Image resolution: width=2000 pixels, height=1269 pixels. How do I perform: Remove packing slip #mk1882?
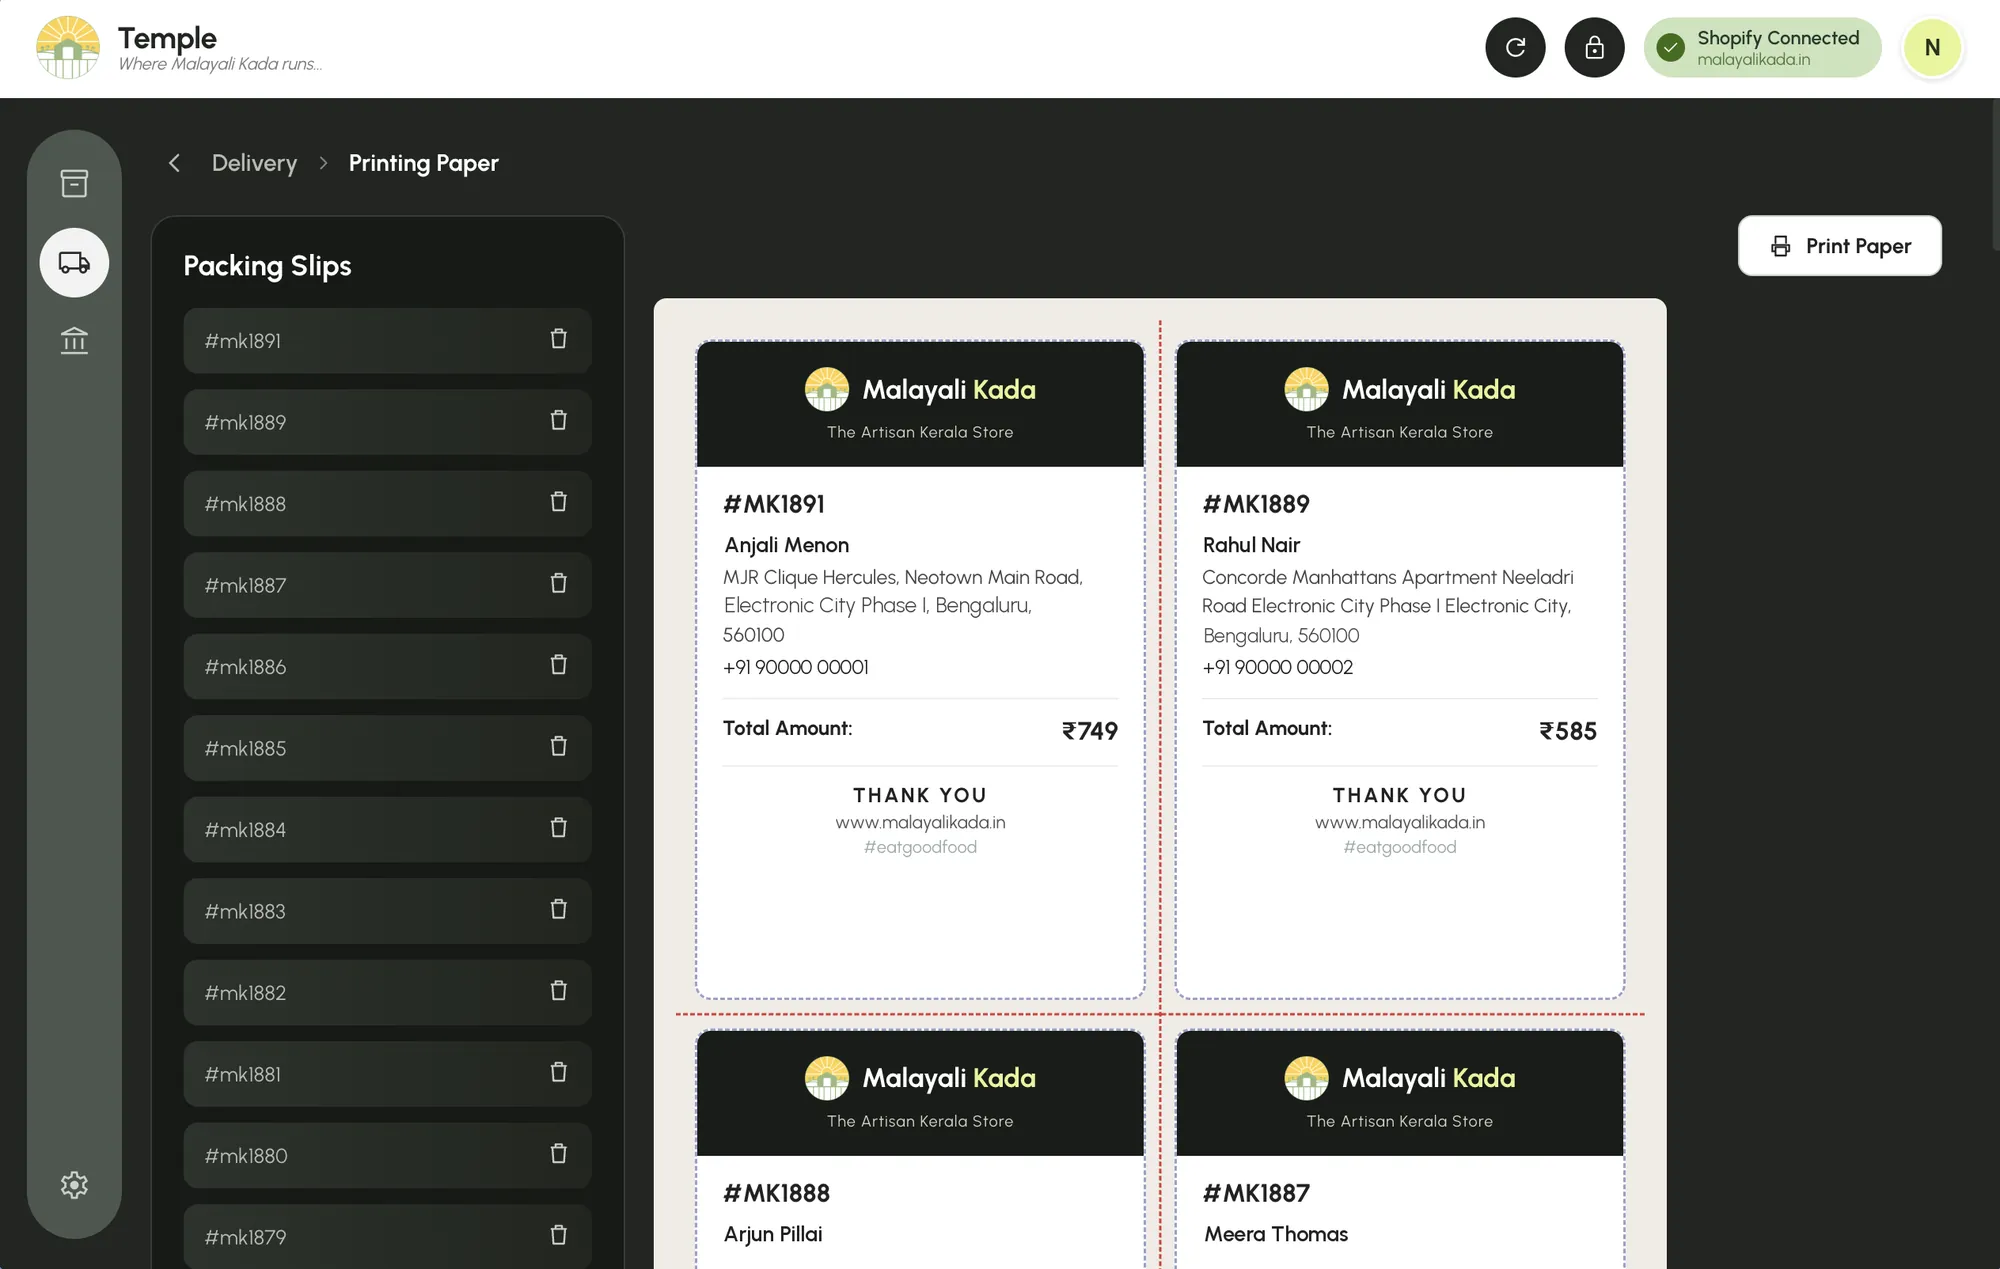558,991
